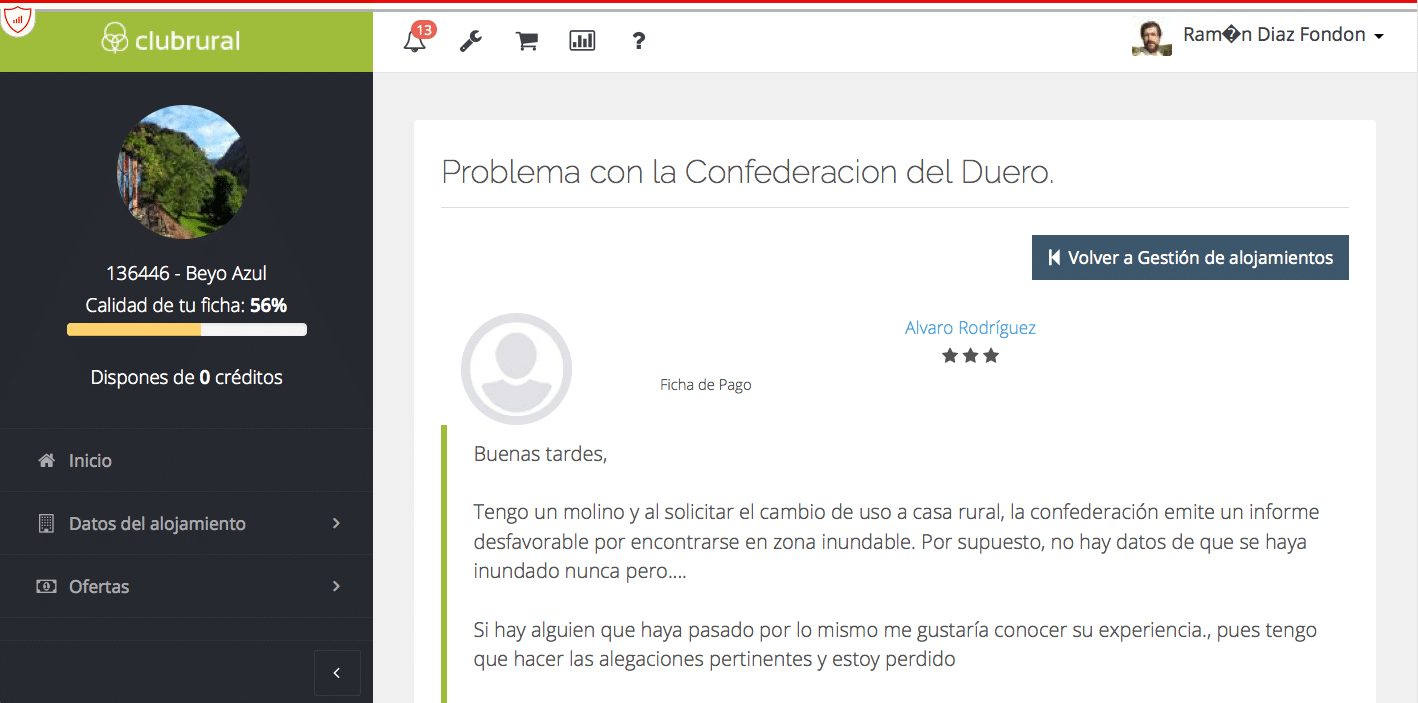Expand the Datos del alojamiento submenu arrow

coord(336,523)
